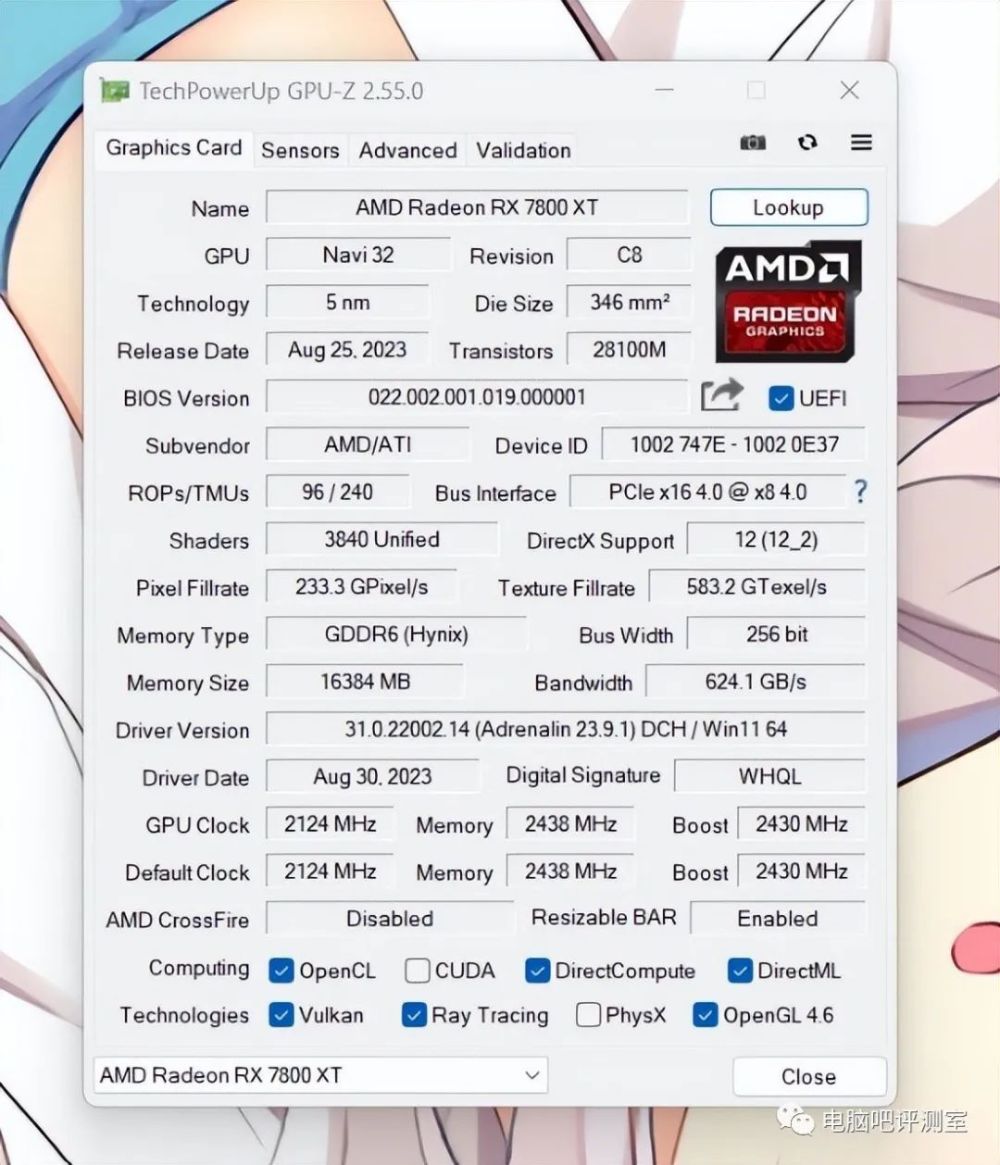The height and width of the screenshot is (1165, 1000).
Task: Click the AMD Radeon Graphics logo
Action: (x=788, y=302)
